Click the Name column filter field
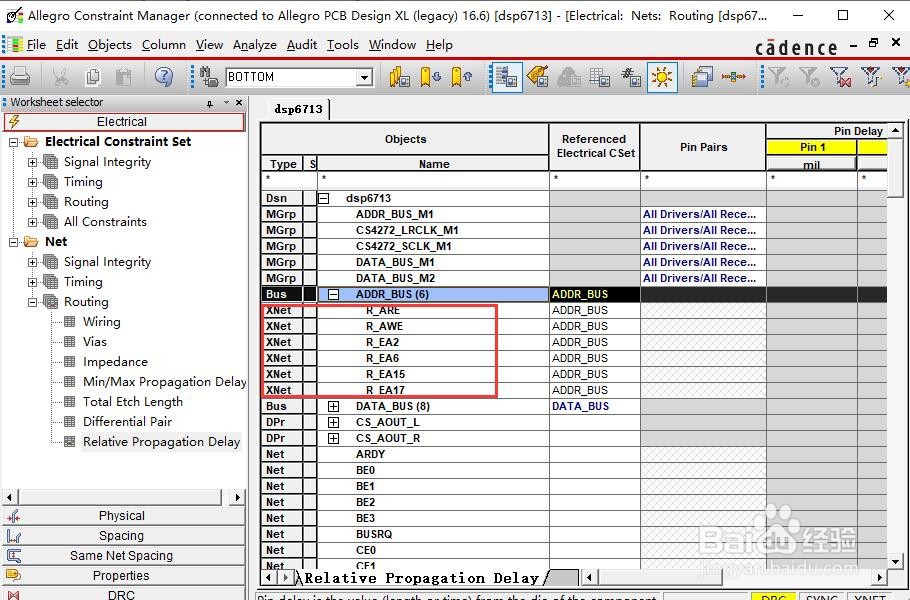The height and width of the screenshot is (600, 910). coord(433,179)
